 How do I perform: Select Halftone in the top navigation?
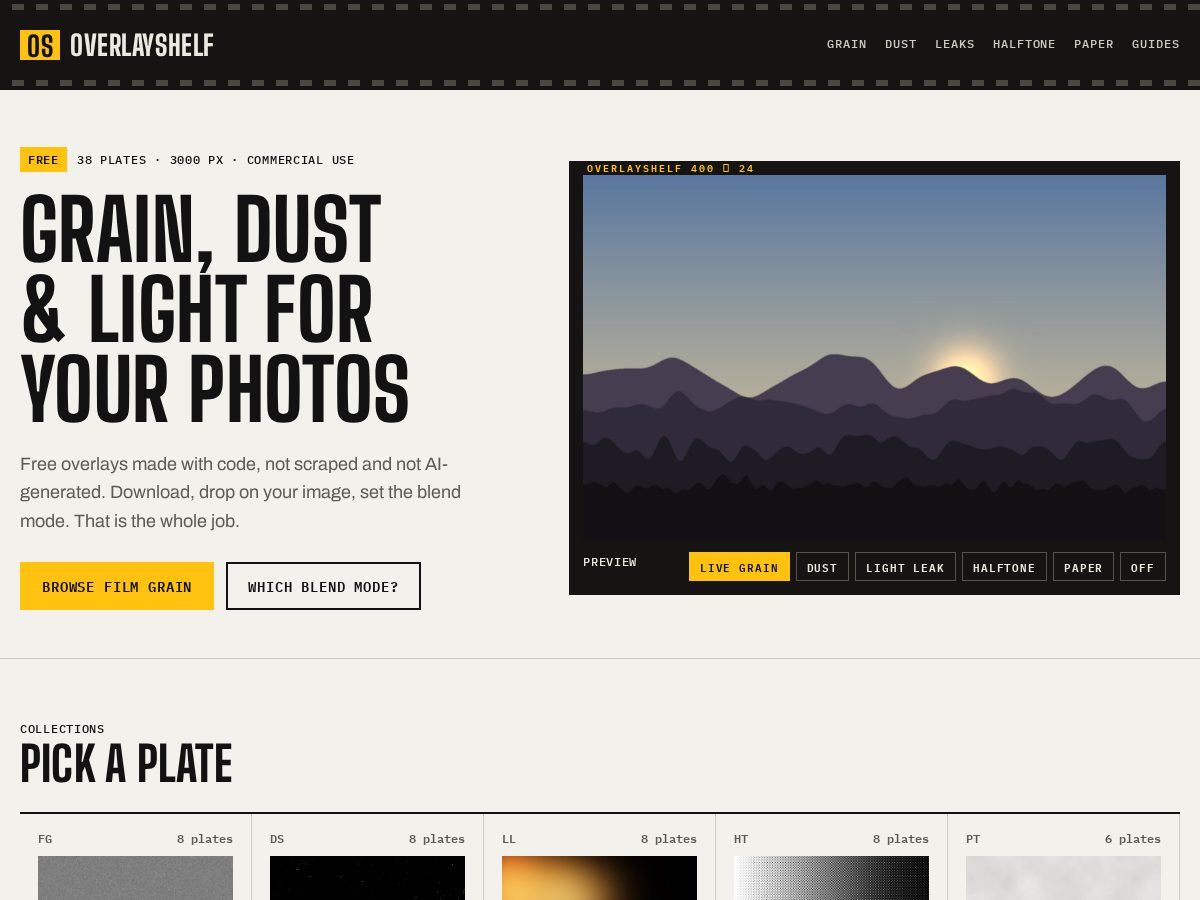(1024, 44)
